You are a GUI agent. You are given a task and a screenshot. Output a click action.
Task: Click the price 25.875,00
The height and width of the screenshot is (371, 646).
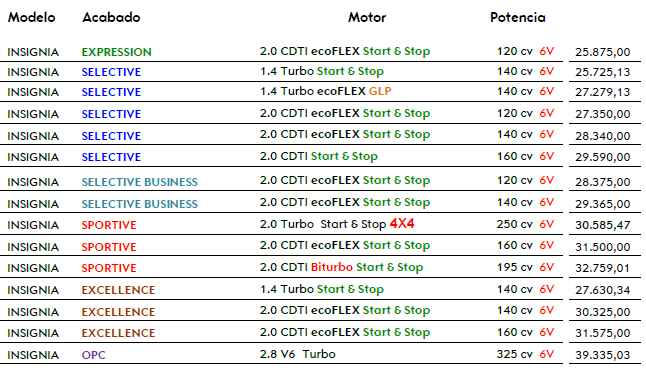[602, 52]
